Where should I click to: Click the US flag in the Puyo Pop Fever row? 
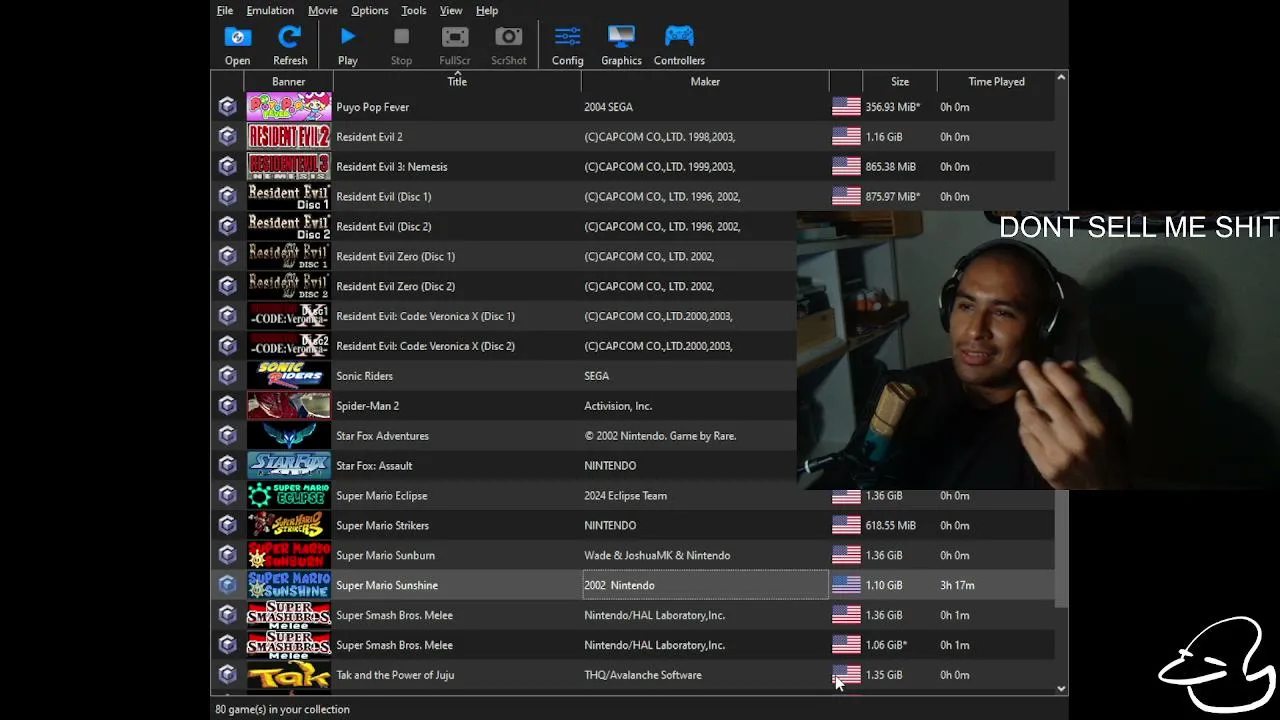(x=846, y=107)
